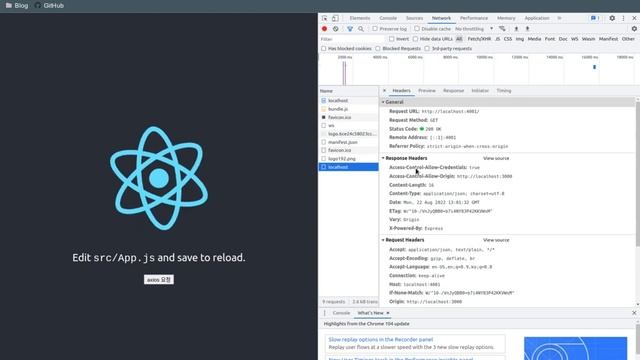Viewport: 640px width, 360px height.
Task: Stop recording network log (red circle)
Action: (324, 29)
